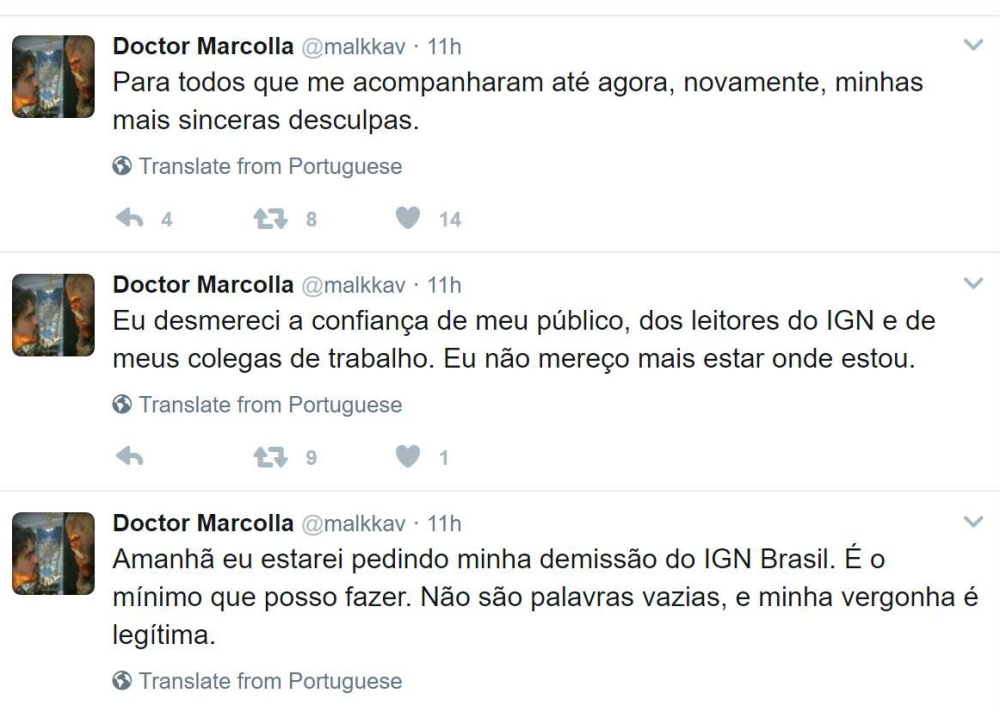The height and width of the screenshot is (712, 1000).
Task: Like the 'sinceras desculpas' tweet
Action: click(x=408, y=219)
